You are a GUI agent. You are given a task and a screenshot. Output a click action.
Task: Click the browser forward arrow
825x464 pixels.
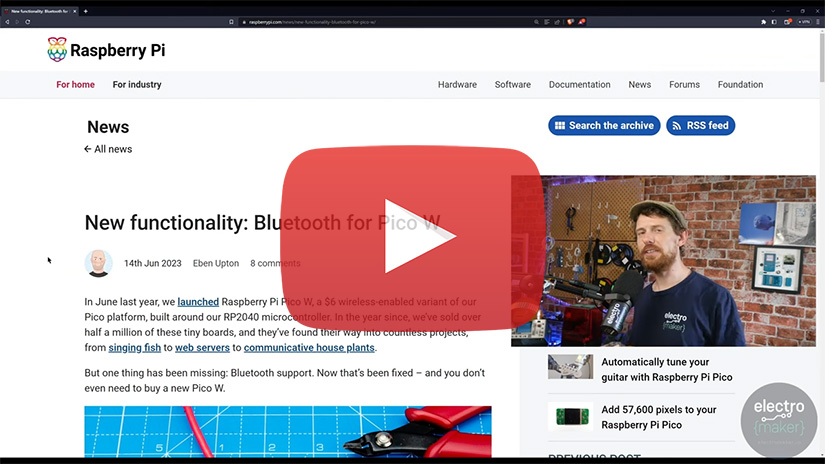(17, 22)
